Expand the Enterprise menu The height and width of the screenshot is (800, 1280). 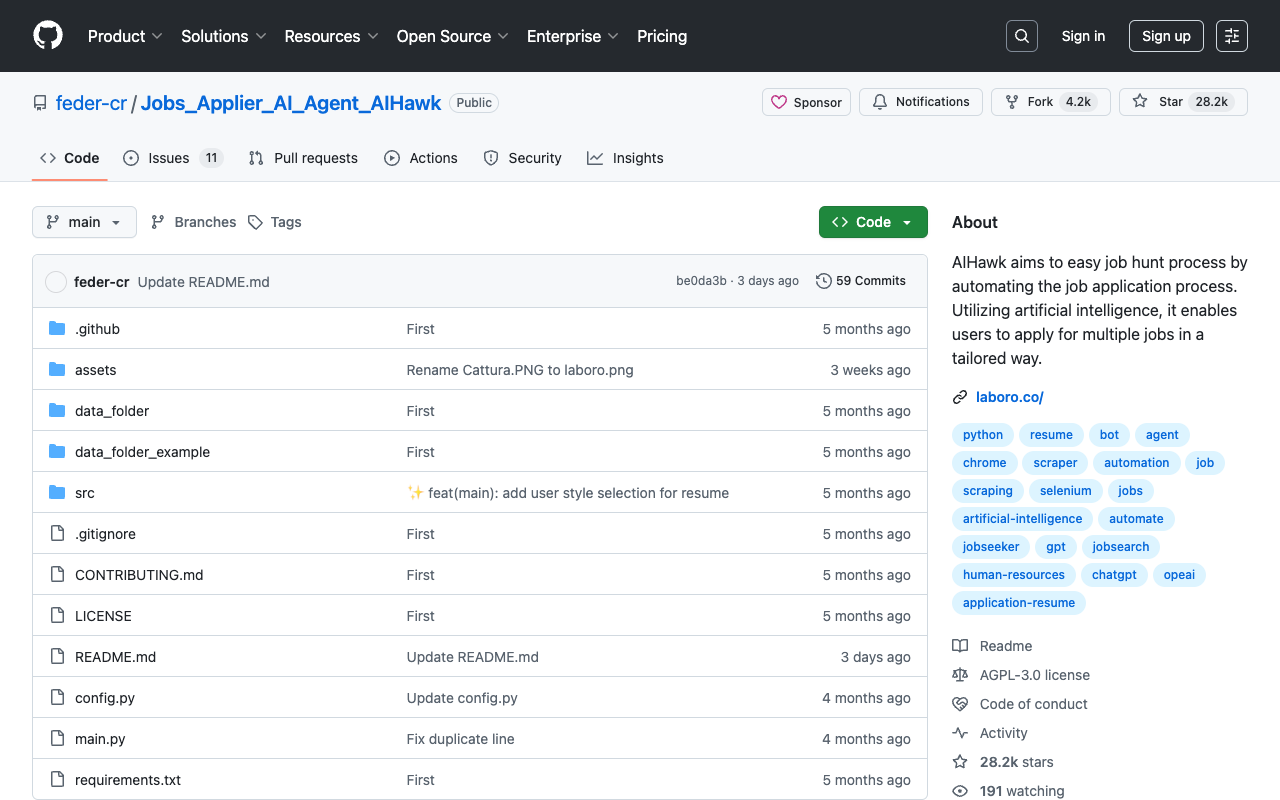coord(573,36)
